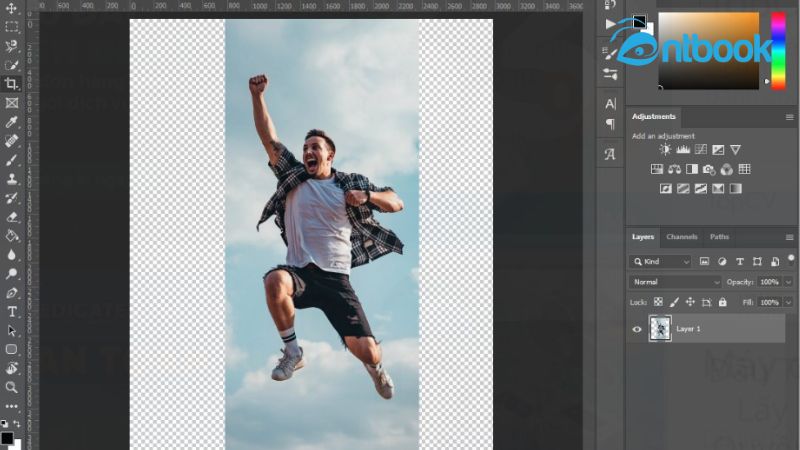Select the Eraser tool
800x450 pixels.
tap(11, 217)
